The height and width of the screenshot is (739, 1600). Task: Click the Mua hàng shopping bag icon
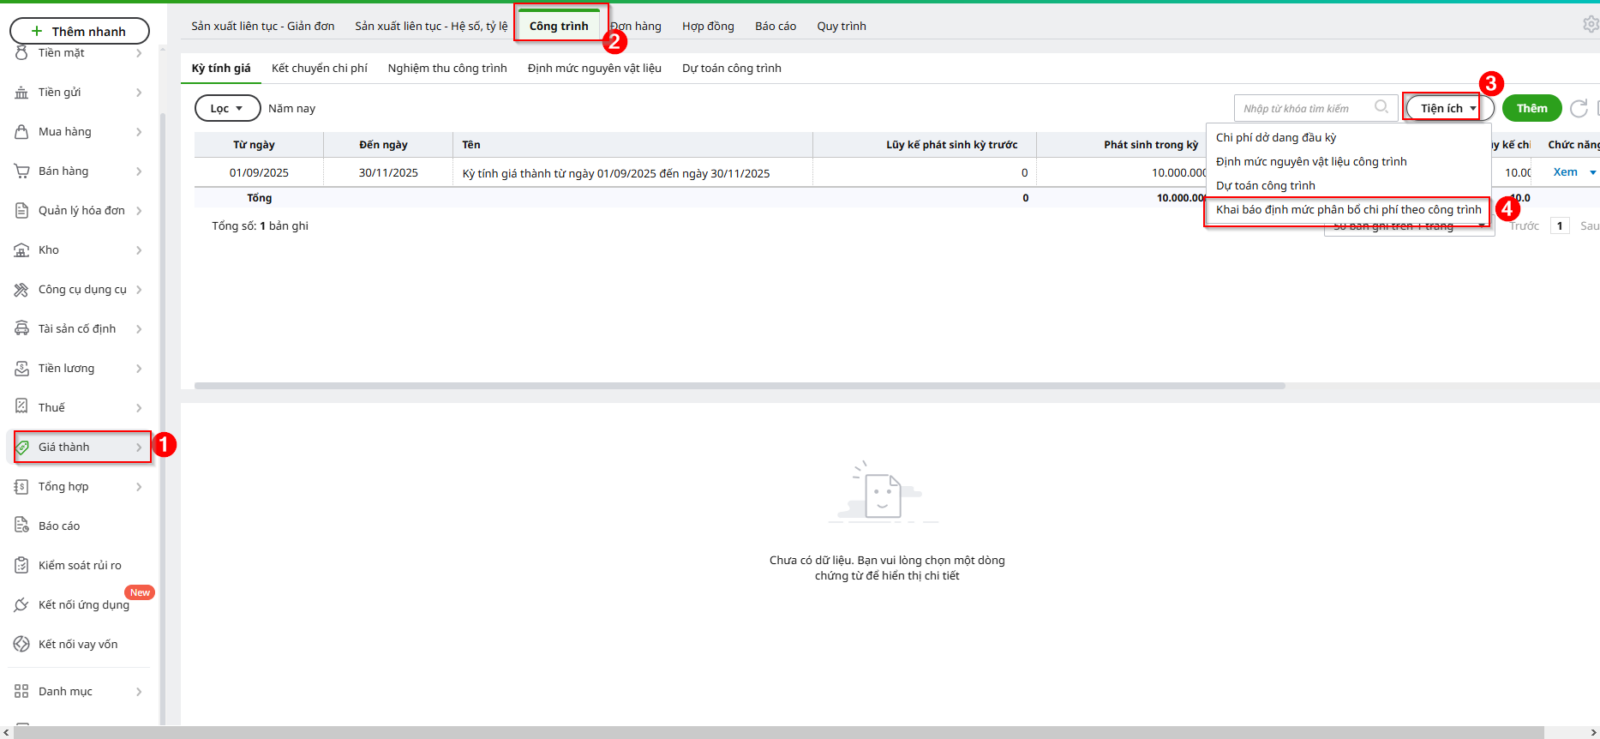pos(21,132)
